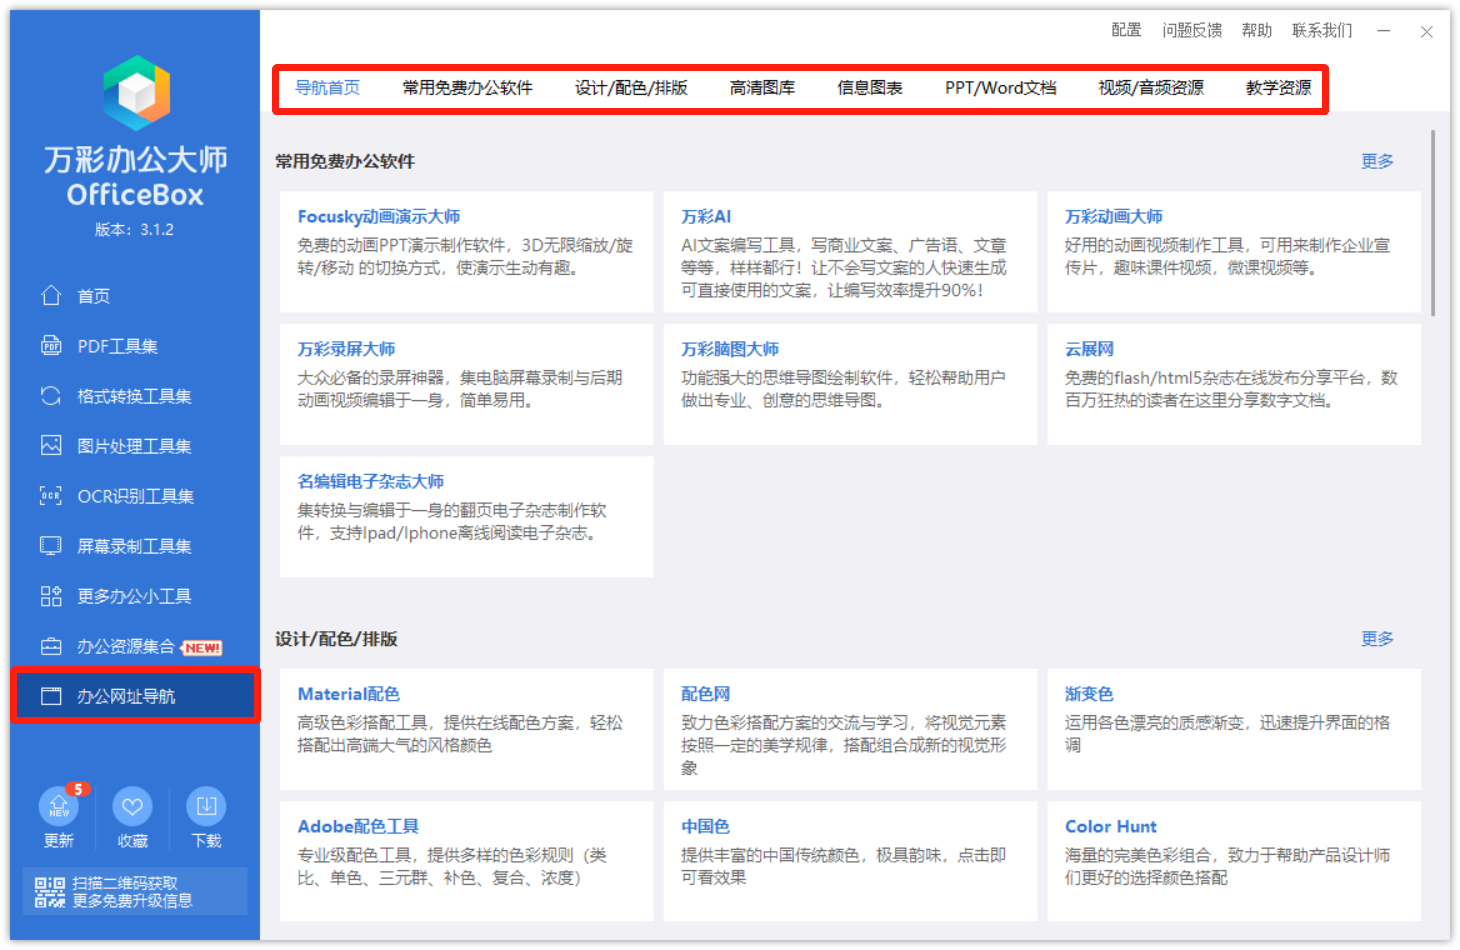
Task: Click the OfficeBox hexagon logo
Action: click(136, 93)
